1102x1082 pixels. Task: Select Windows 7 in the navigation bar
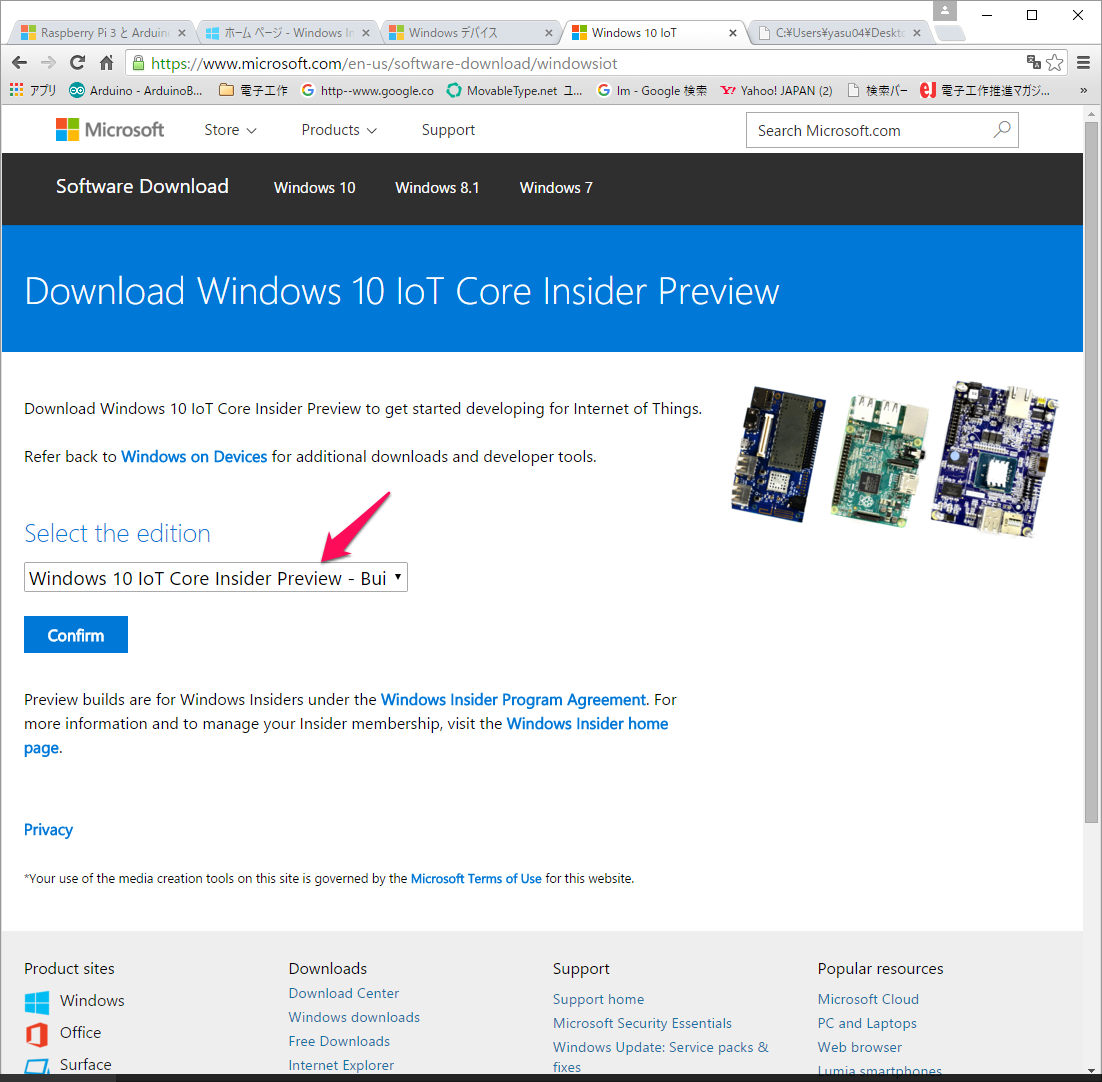tap(556, 188)
